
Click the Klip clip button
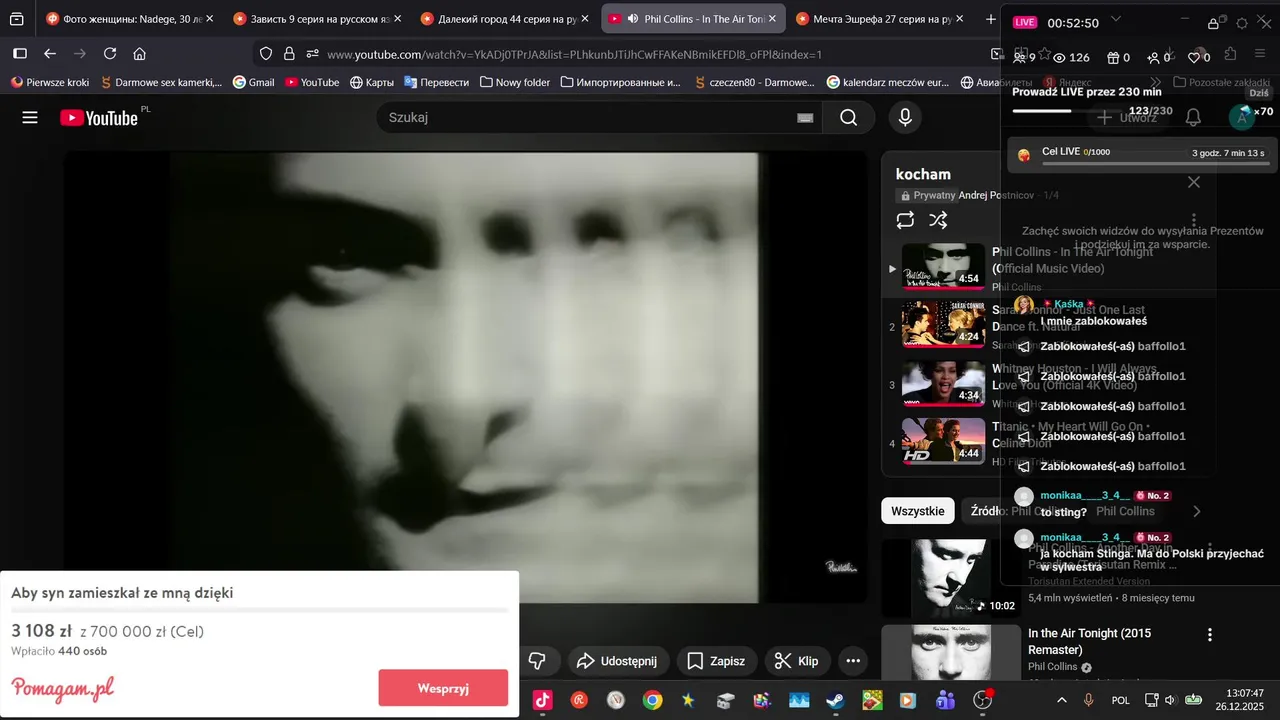coord(797,661)
